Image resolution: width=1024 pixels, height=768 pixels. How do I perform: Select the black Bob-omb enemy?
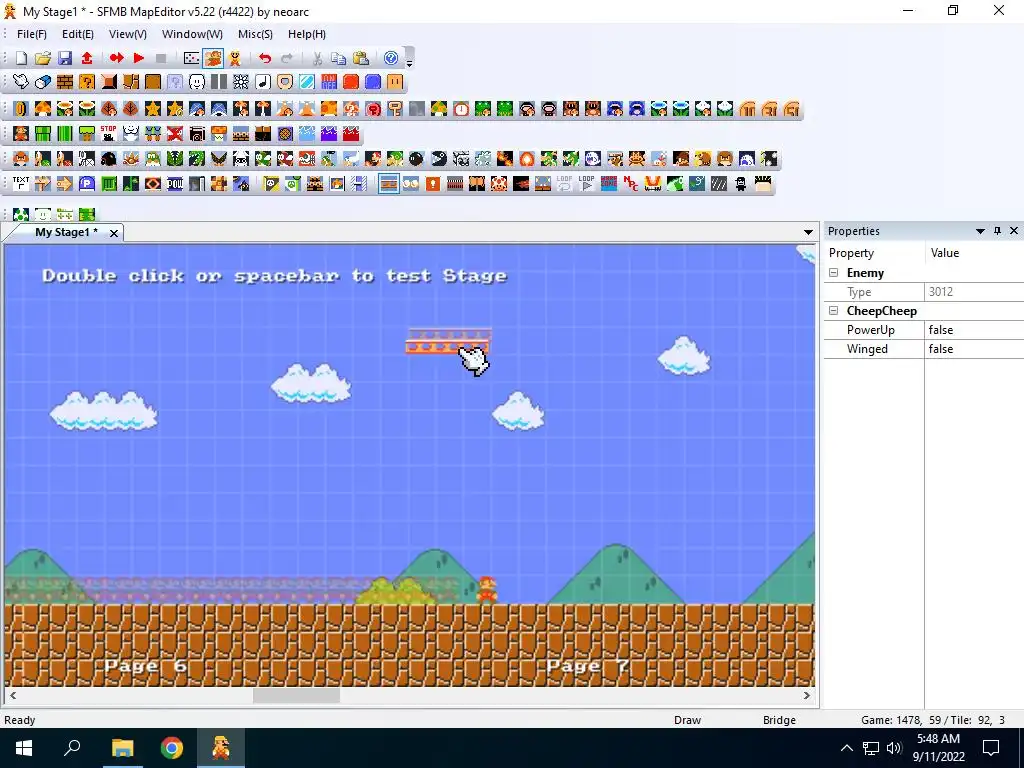click(x=416, y=159)
